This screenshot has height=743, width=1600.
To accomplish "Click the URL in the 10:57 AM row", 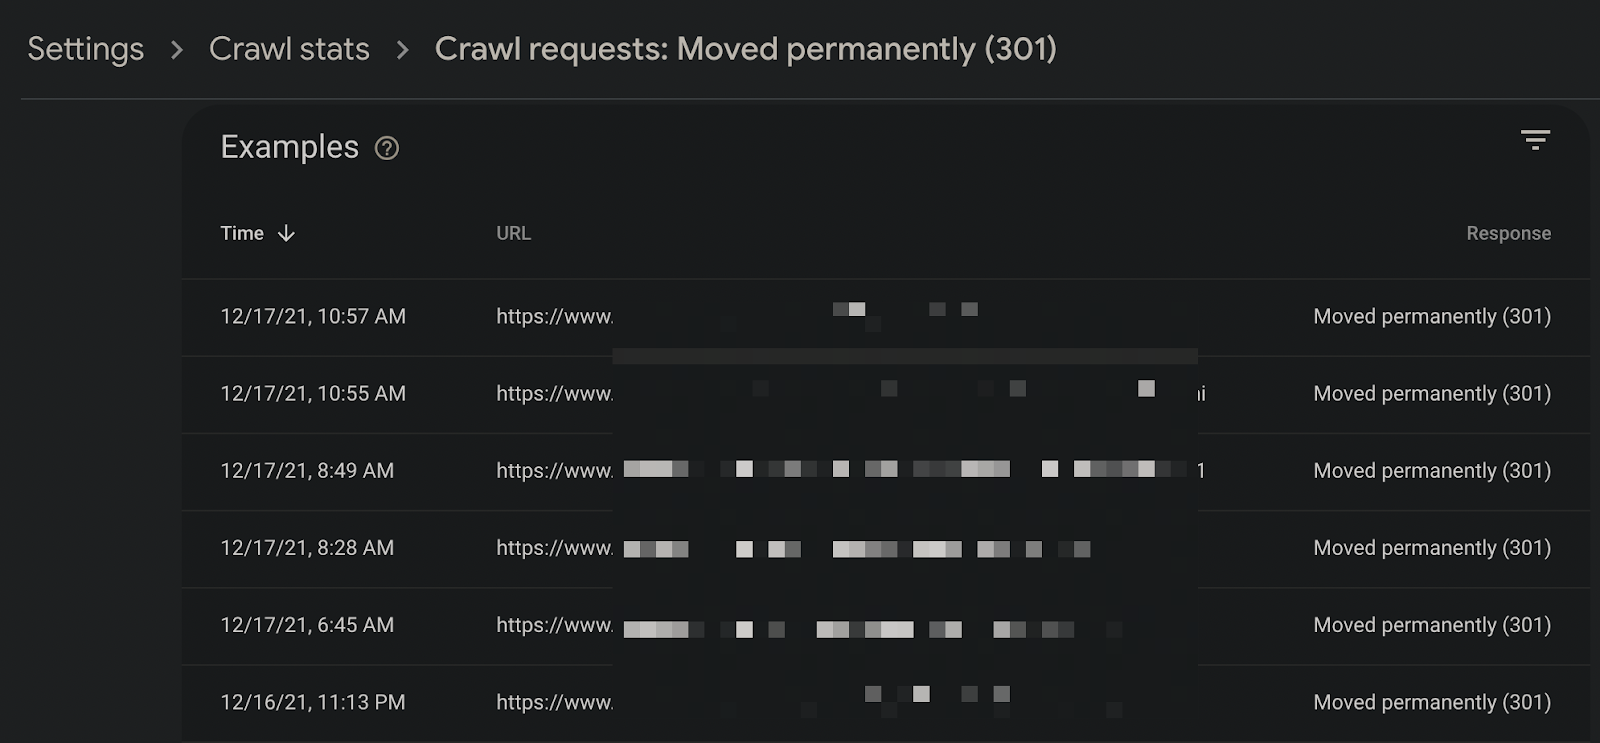I will tap(738, 316).
